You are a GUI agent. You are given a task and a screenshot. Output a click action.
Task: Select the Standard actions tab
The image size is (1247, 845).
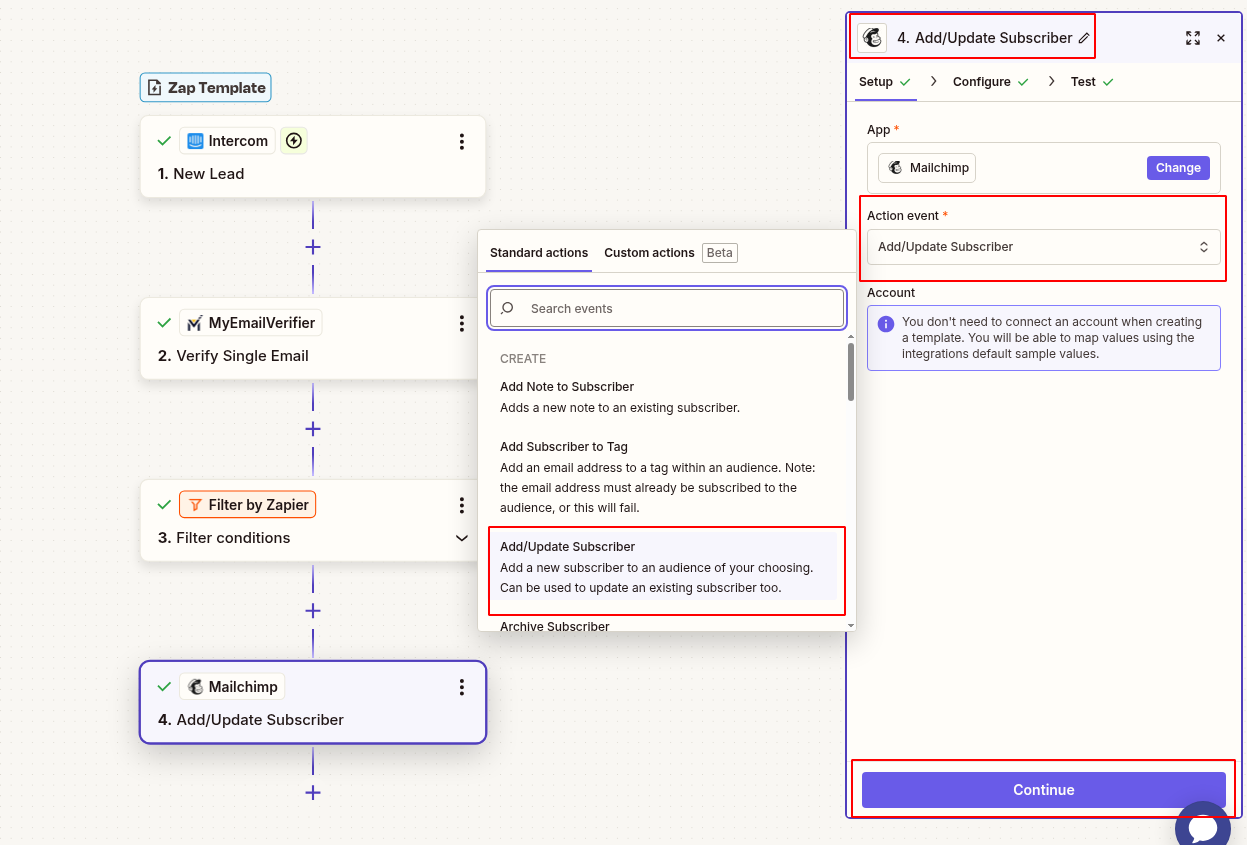[538, 253]
